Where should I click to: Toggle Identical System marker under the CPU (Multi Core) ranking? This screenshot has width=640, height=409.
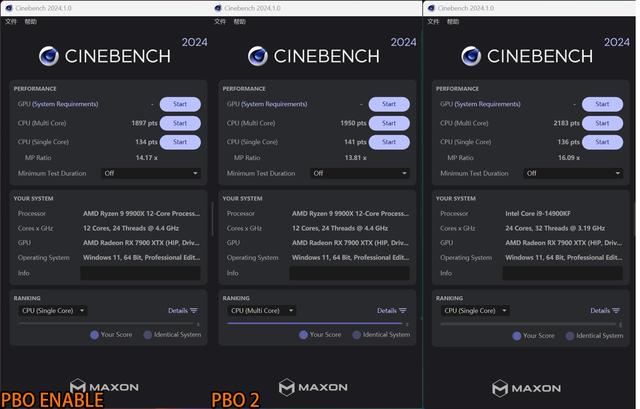357,335
